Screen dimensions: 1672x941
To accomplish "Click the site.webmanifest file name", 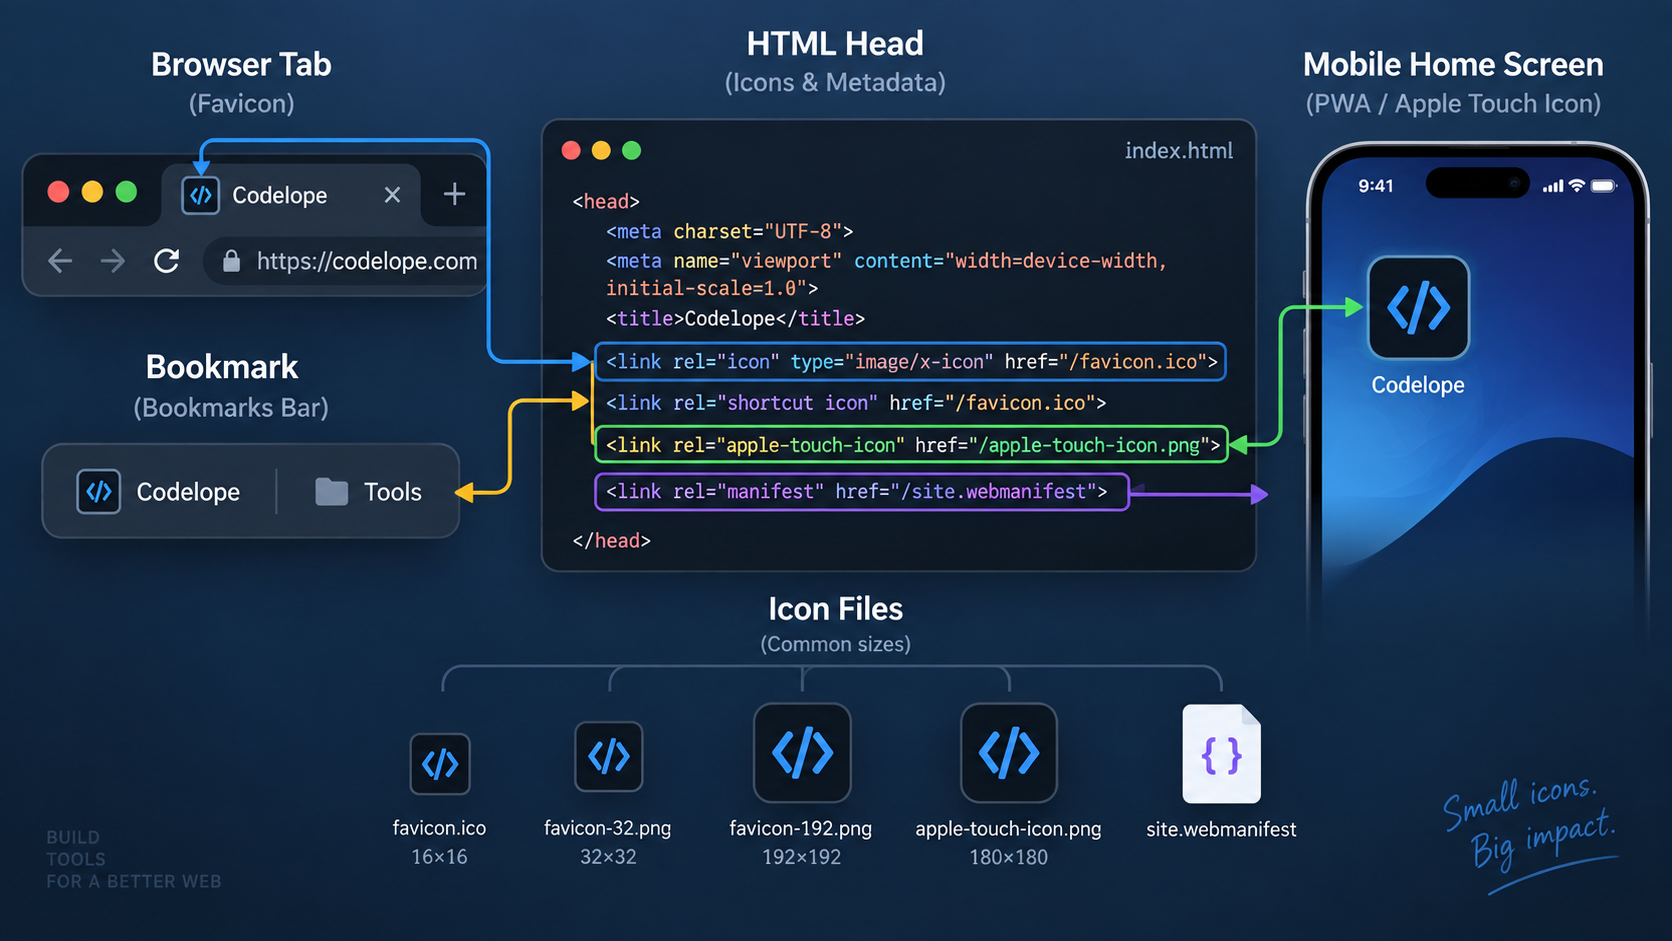I will [1221, 829].
